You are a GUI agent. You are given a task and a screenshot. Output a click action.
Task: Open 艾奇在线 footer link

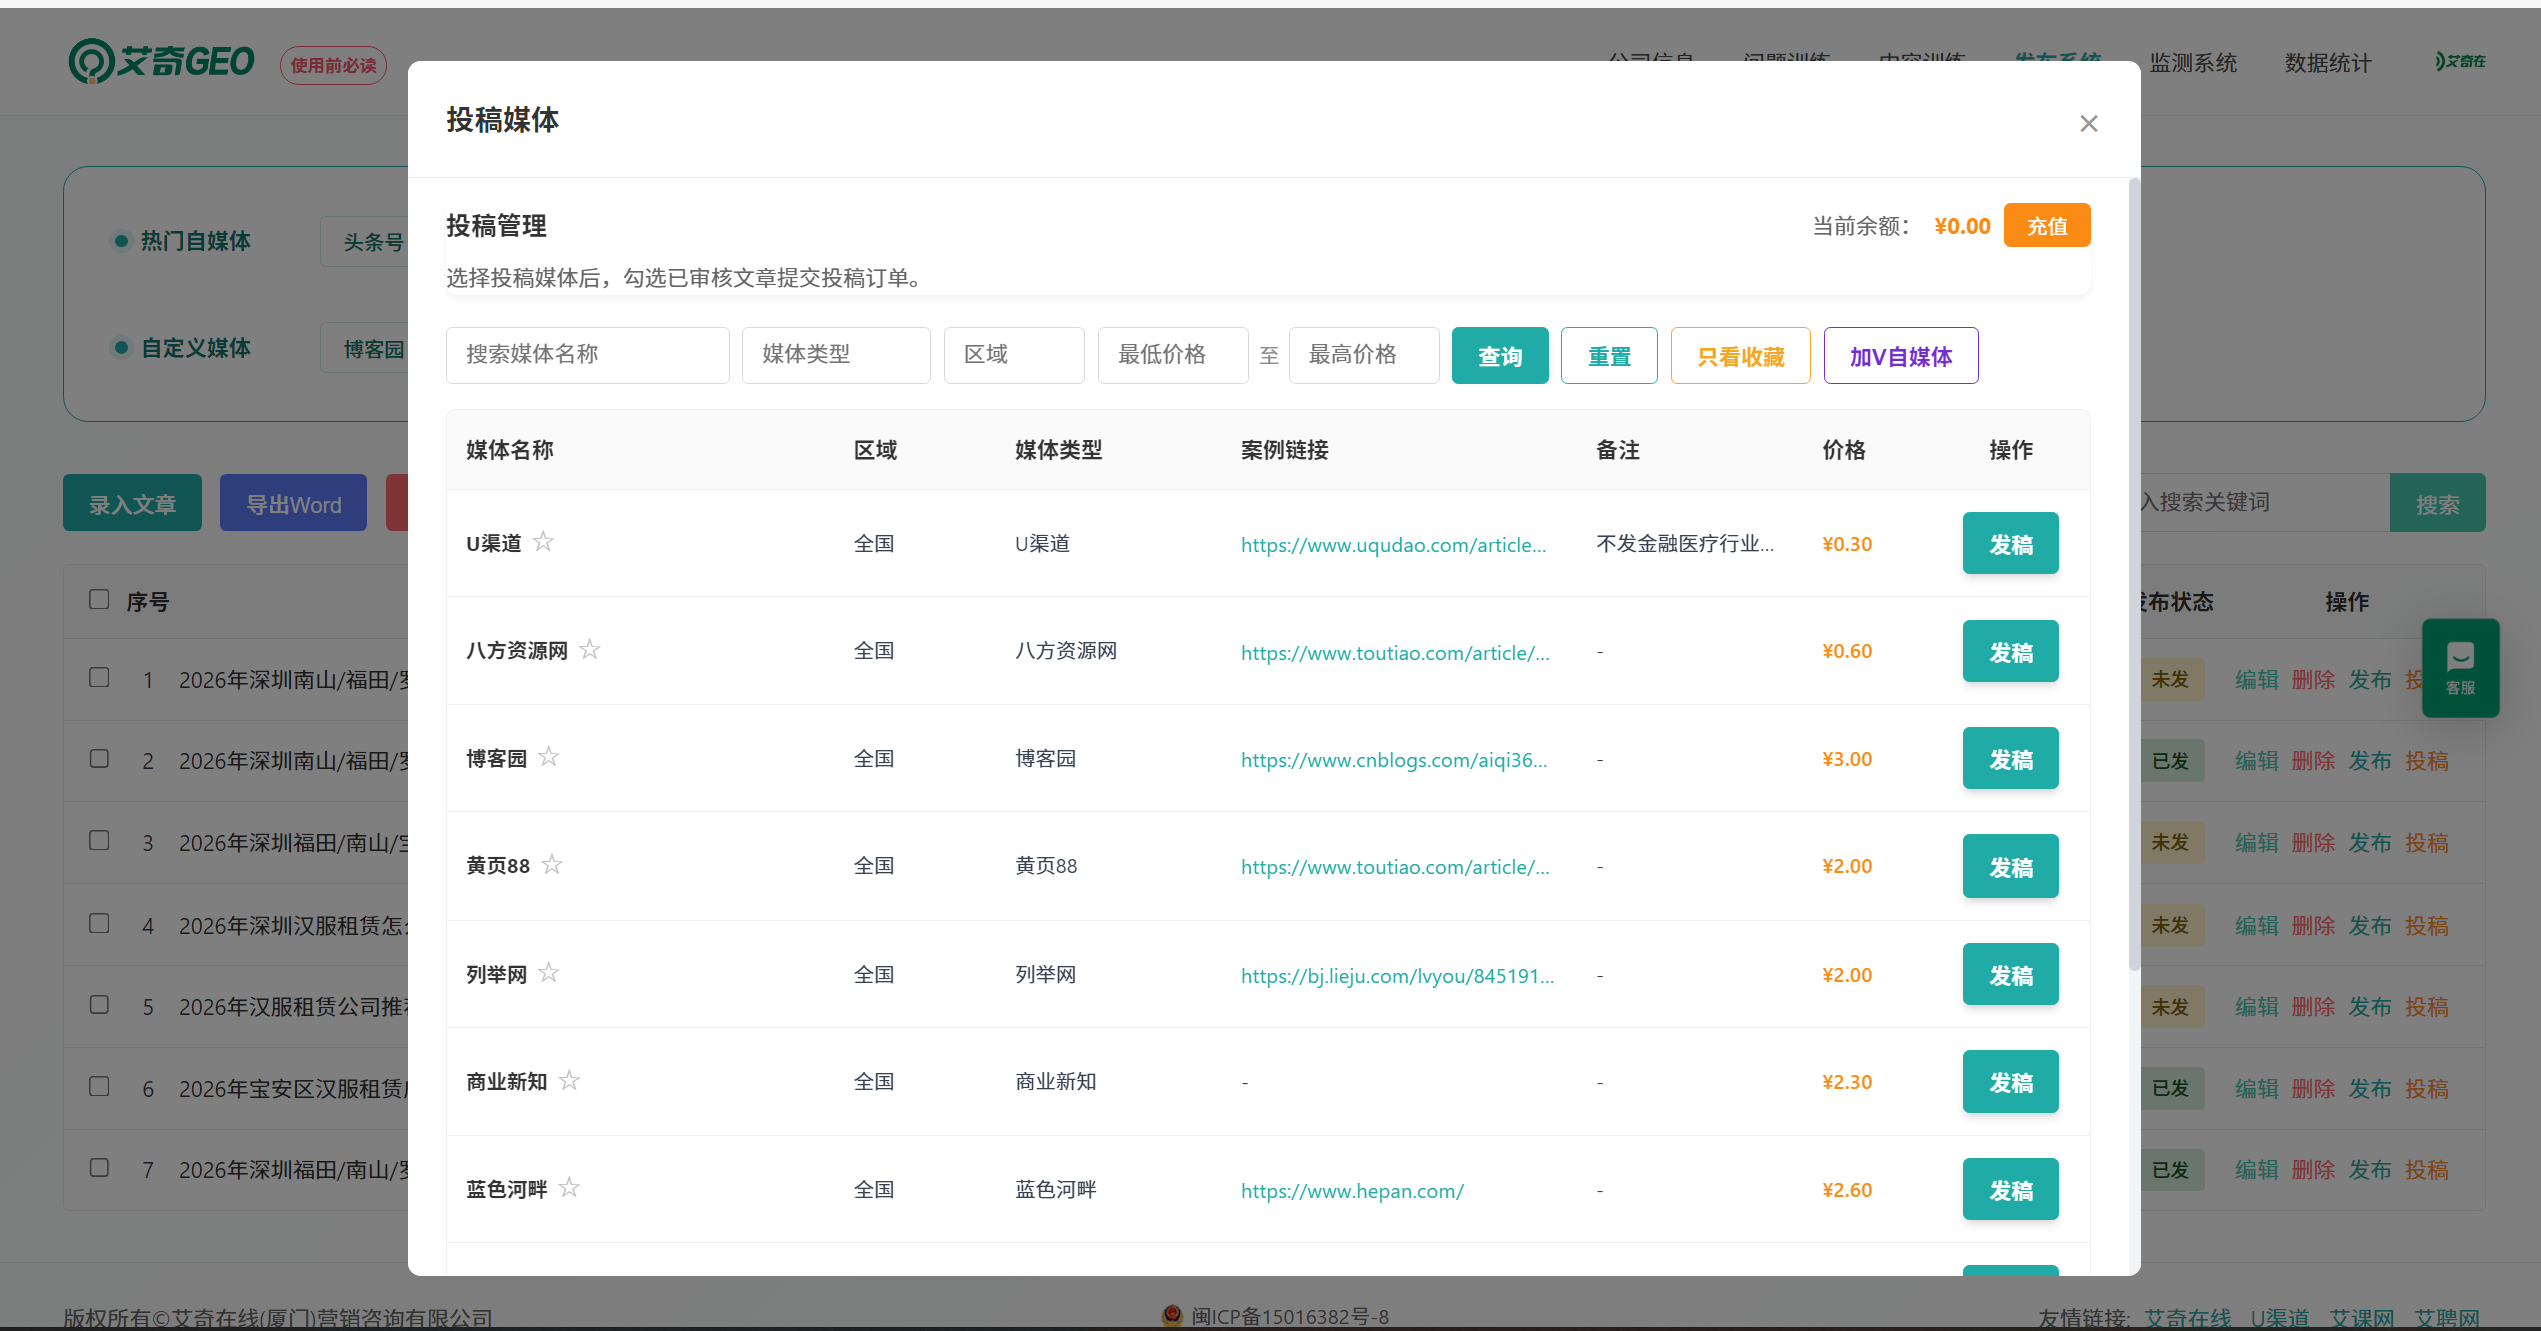pyautogui.click(x=2187, y=1318)
